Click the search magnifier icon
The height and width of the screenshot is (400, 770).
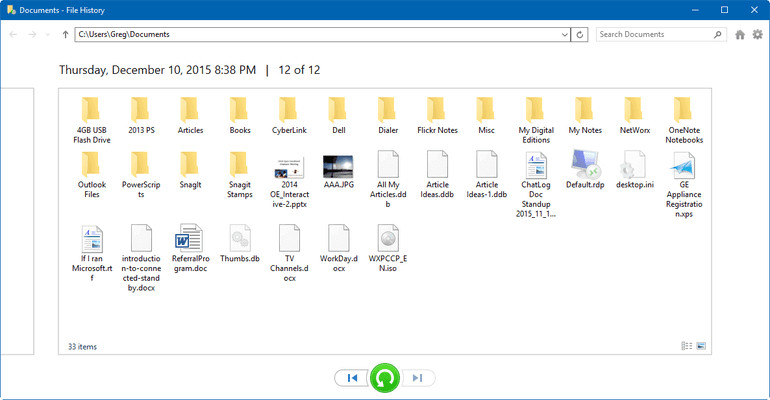pos(717,34)
